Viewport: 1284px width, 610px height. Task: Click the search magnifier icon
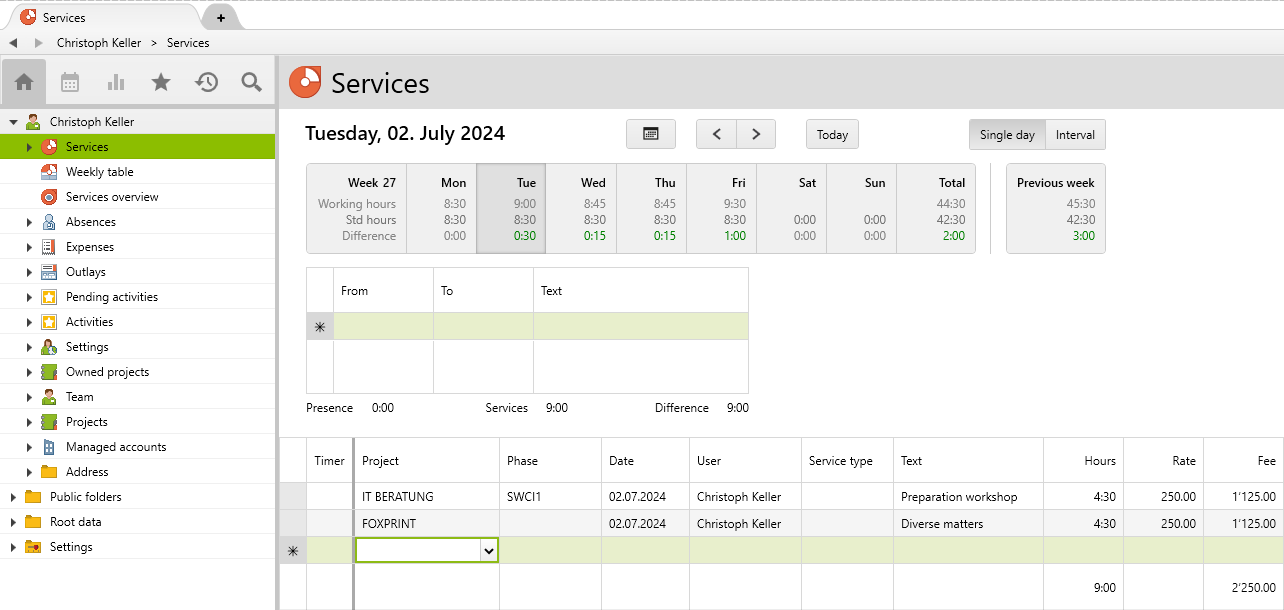tap(252, 82)
